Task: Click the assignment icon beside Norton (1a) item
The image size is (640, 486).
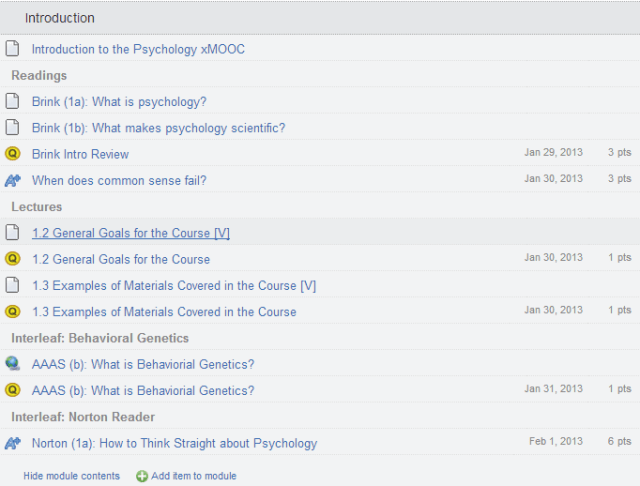Action: click(12, 443)
